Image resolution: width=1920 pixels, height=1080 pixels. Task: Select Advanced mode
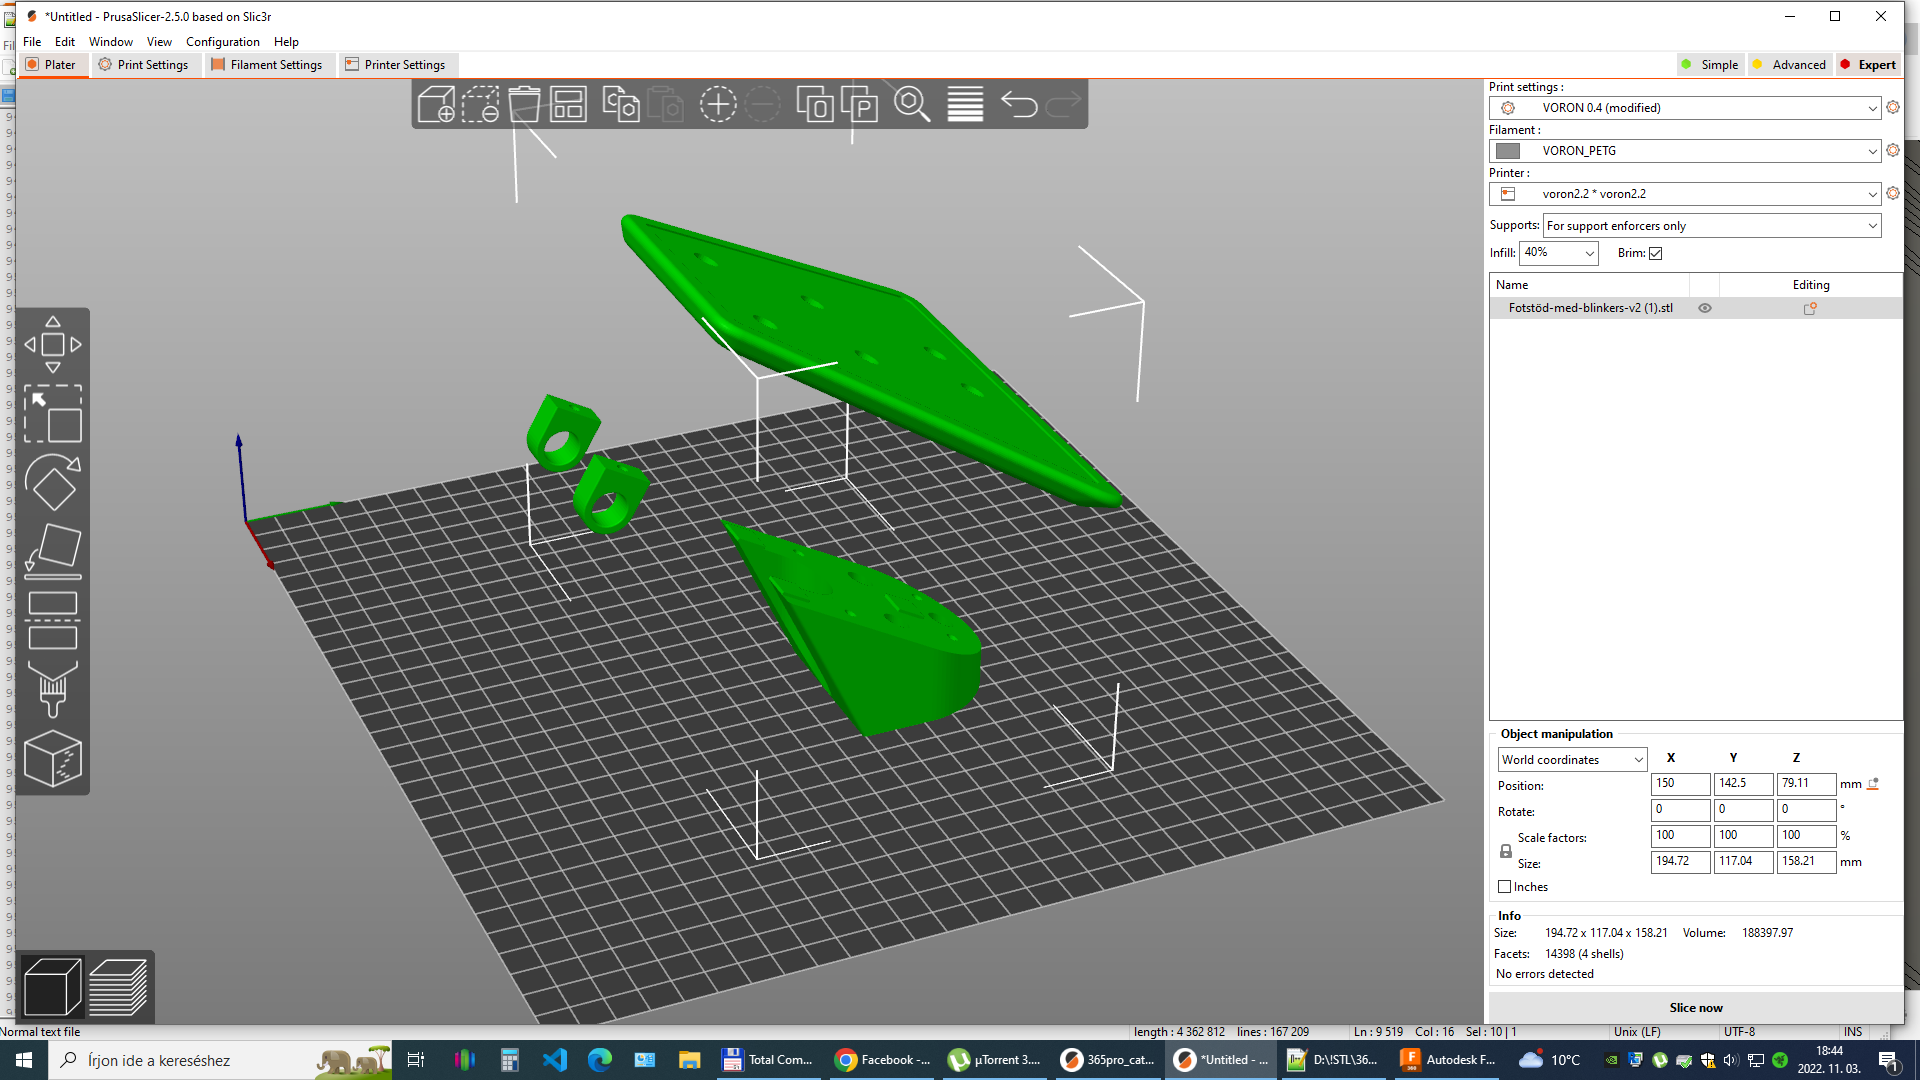pyautogui.click(x=1790, y=65)
